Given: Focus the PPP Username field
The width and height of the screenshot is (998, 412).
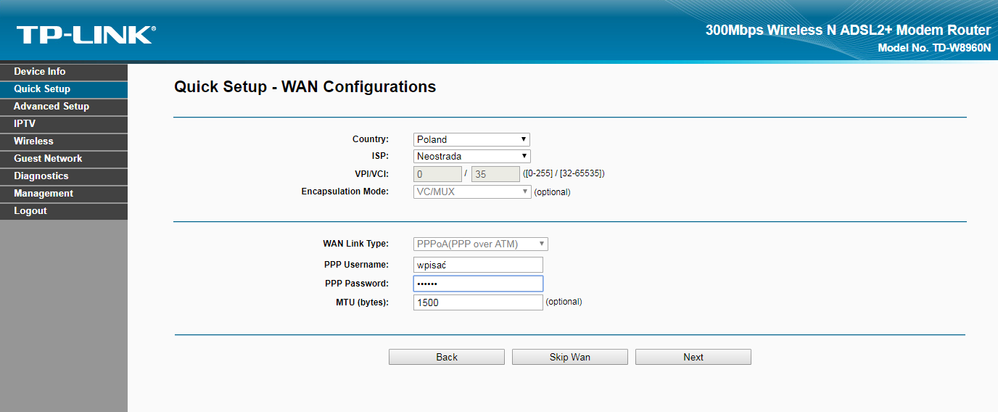Looking at the screenshot, I should pos(477,265).
